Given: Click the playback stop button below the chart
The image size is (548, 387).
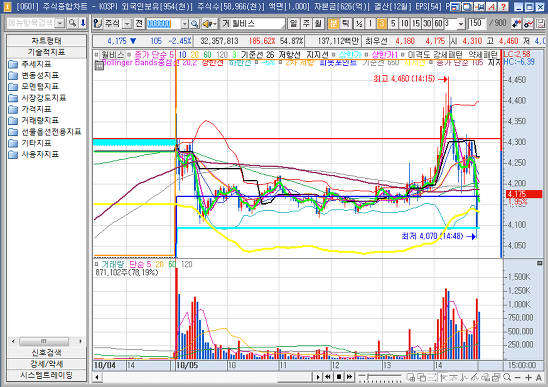Looking at the screenshot, I should [339, 377].
